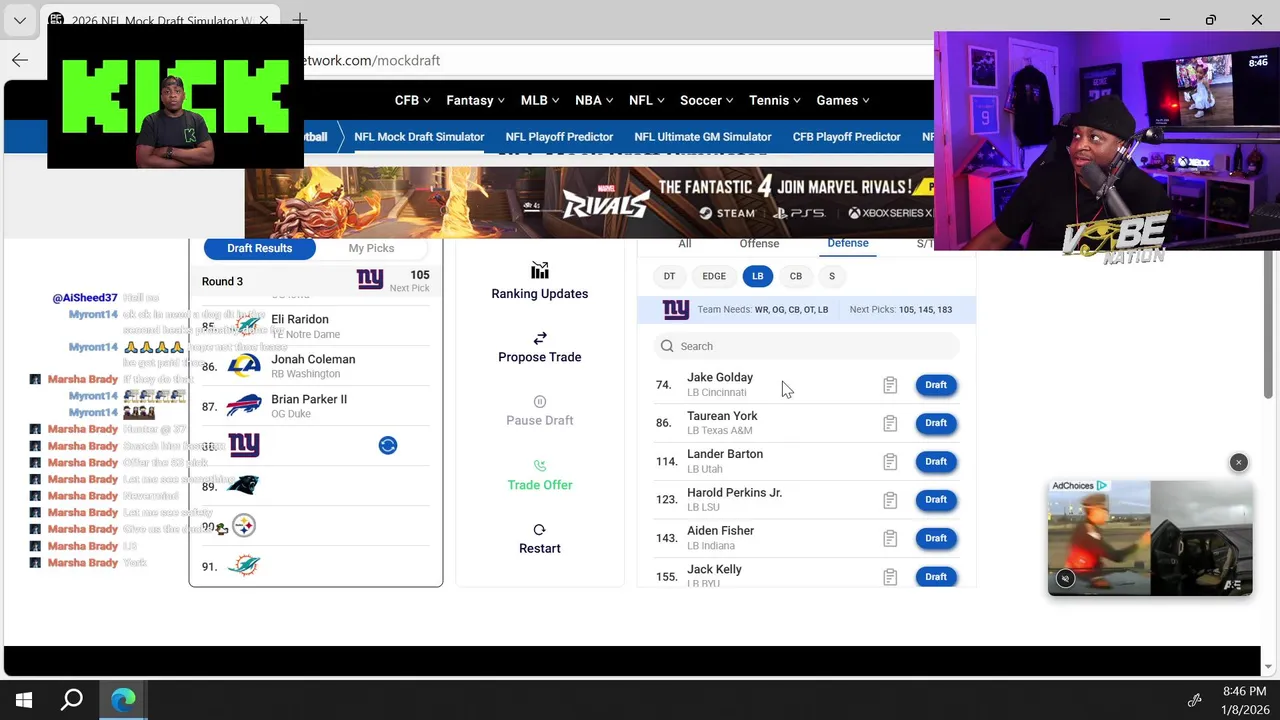Screen dimensions: 1280x720
Task: Switch to My Picks view
Action: pyautogui.click(x=371, y=248)
